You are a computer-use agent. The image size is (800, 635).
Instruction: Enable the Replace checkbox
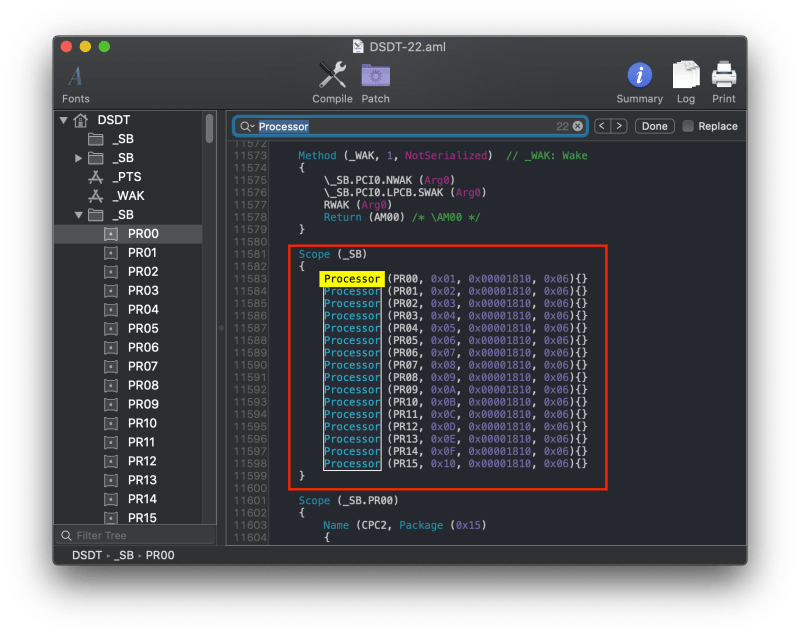pyautogui.click(x=687, y=125)
